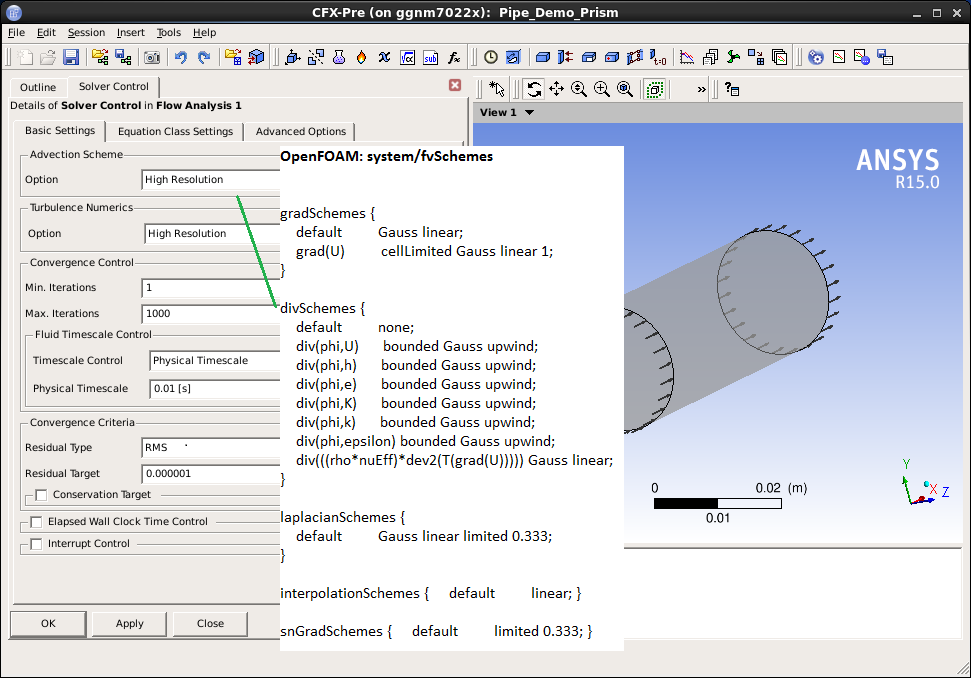Viewport: 971px width, 678px height.
Task: Click the Min. Iterations input field
Action: (x=211, y=288)
